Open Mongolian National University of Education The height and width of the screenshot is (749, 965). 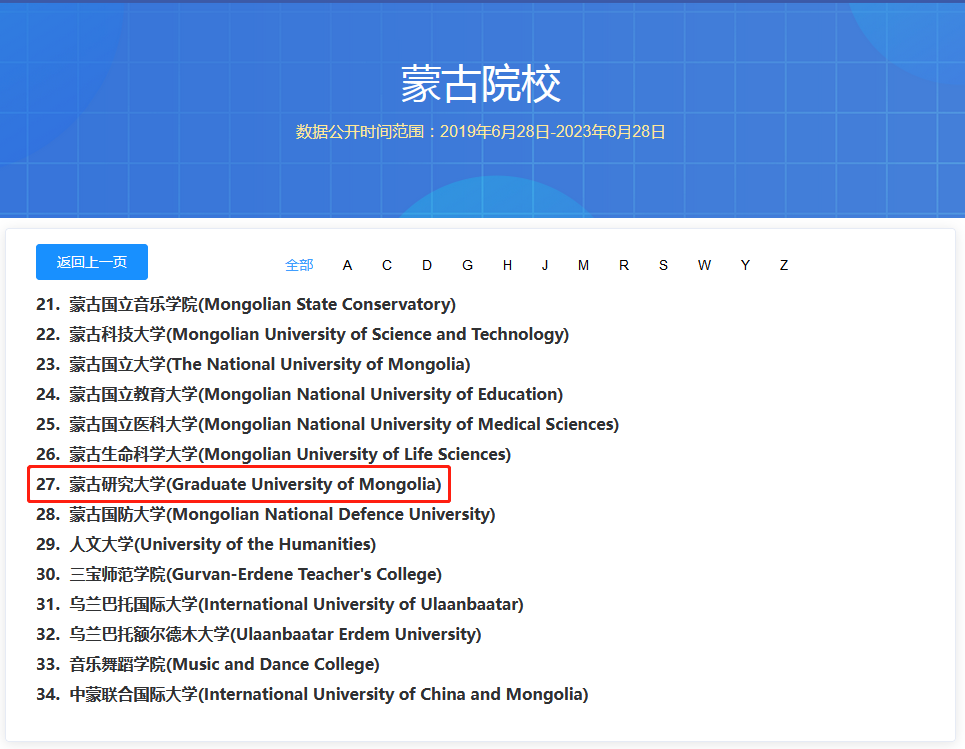point(299,395)
